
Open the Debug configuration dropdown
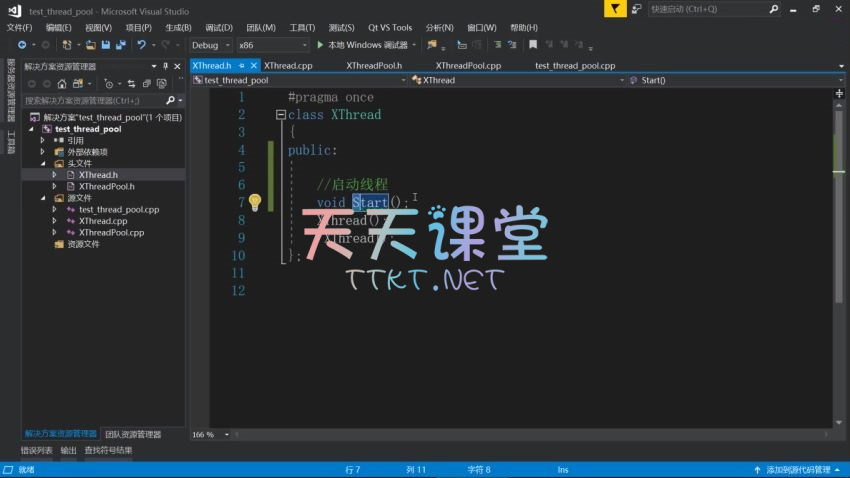(x=211, y=45)
